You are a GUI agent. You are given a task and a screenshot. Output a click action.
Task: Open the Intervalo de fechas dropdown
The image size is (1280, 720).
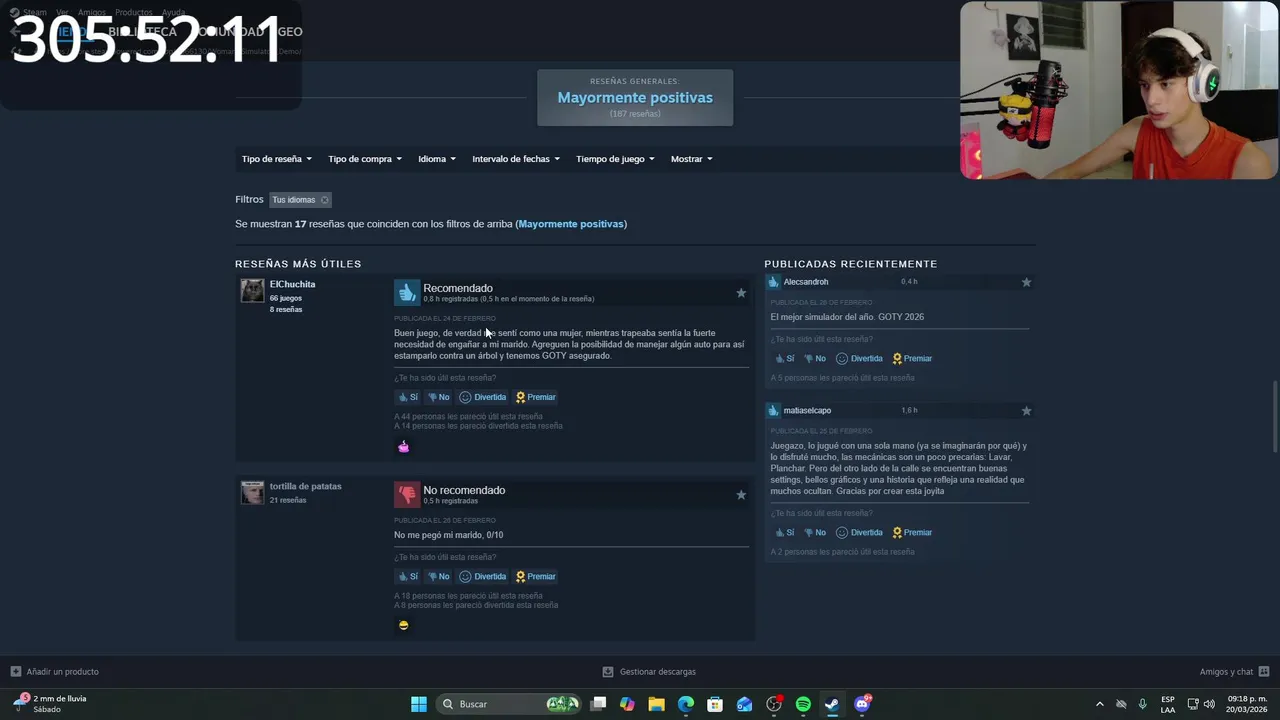point(516,159)
